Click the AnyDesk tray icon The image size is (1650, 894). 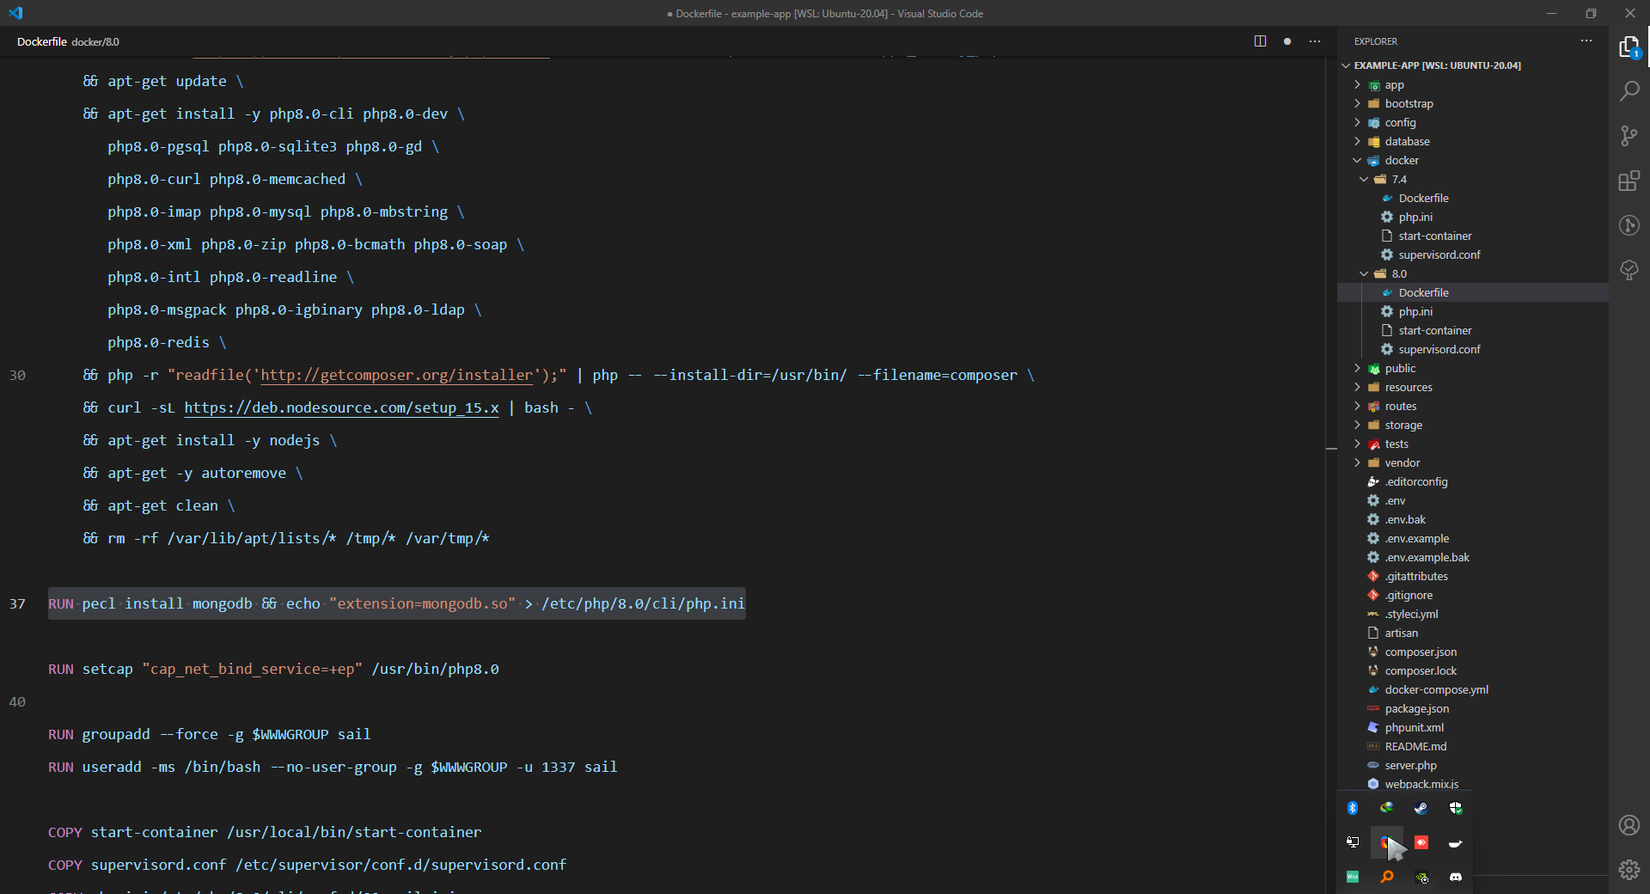pyautogui.click(x=1421, y=842)
